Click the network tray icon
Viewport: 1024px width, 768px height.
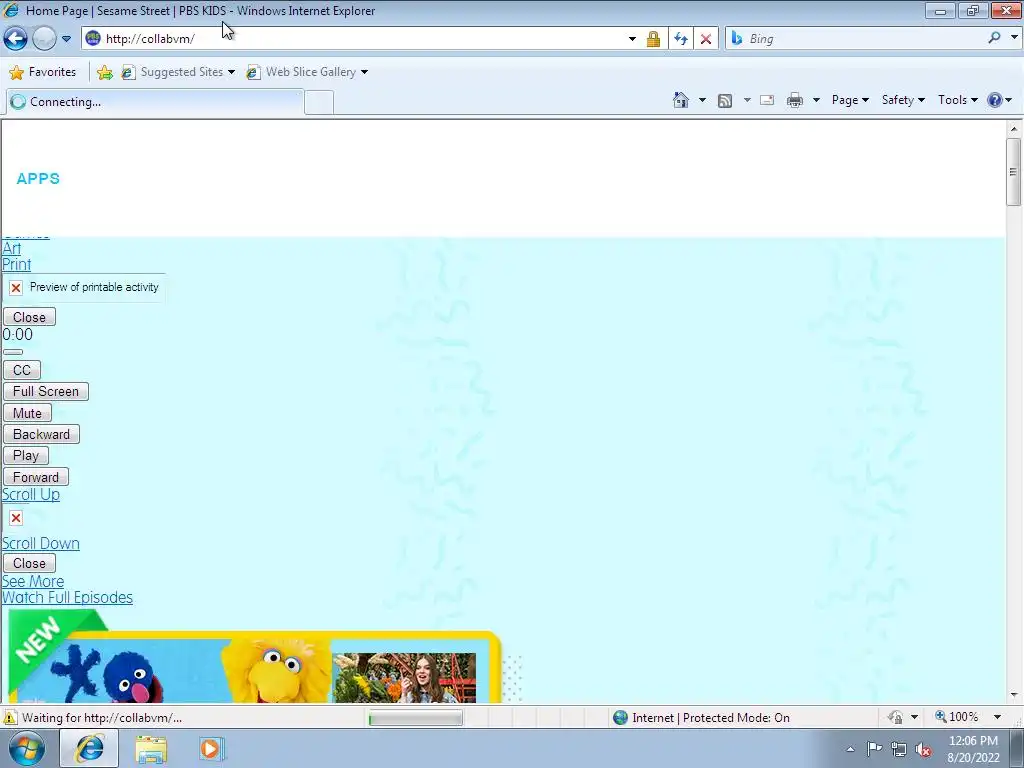(x=899, y=750)
